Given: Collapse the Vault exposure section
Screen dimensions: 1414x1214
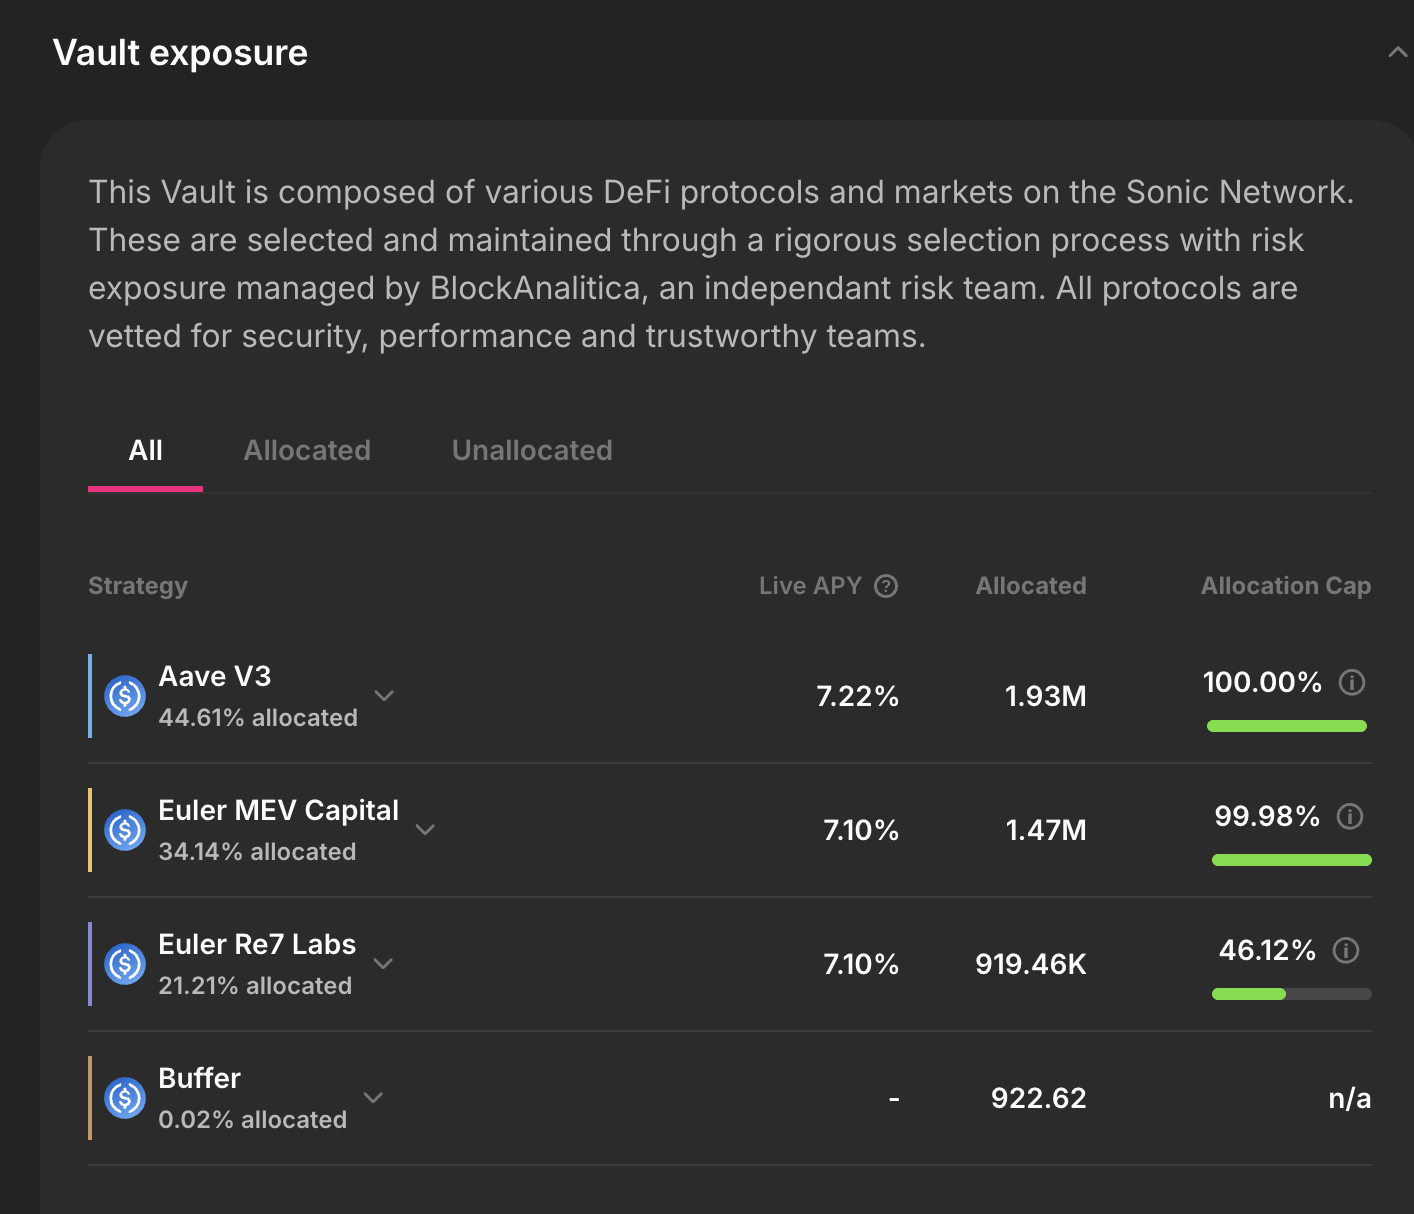Looking at the screenshot, I should click(1397, 53).
